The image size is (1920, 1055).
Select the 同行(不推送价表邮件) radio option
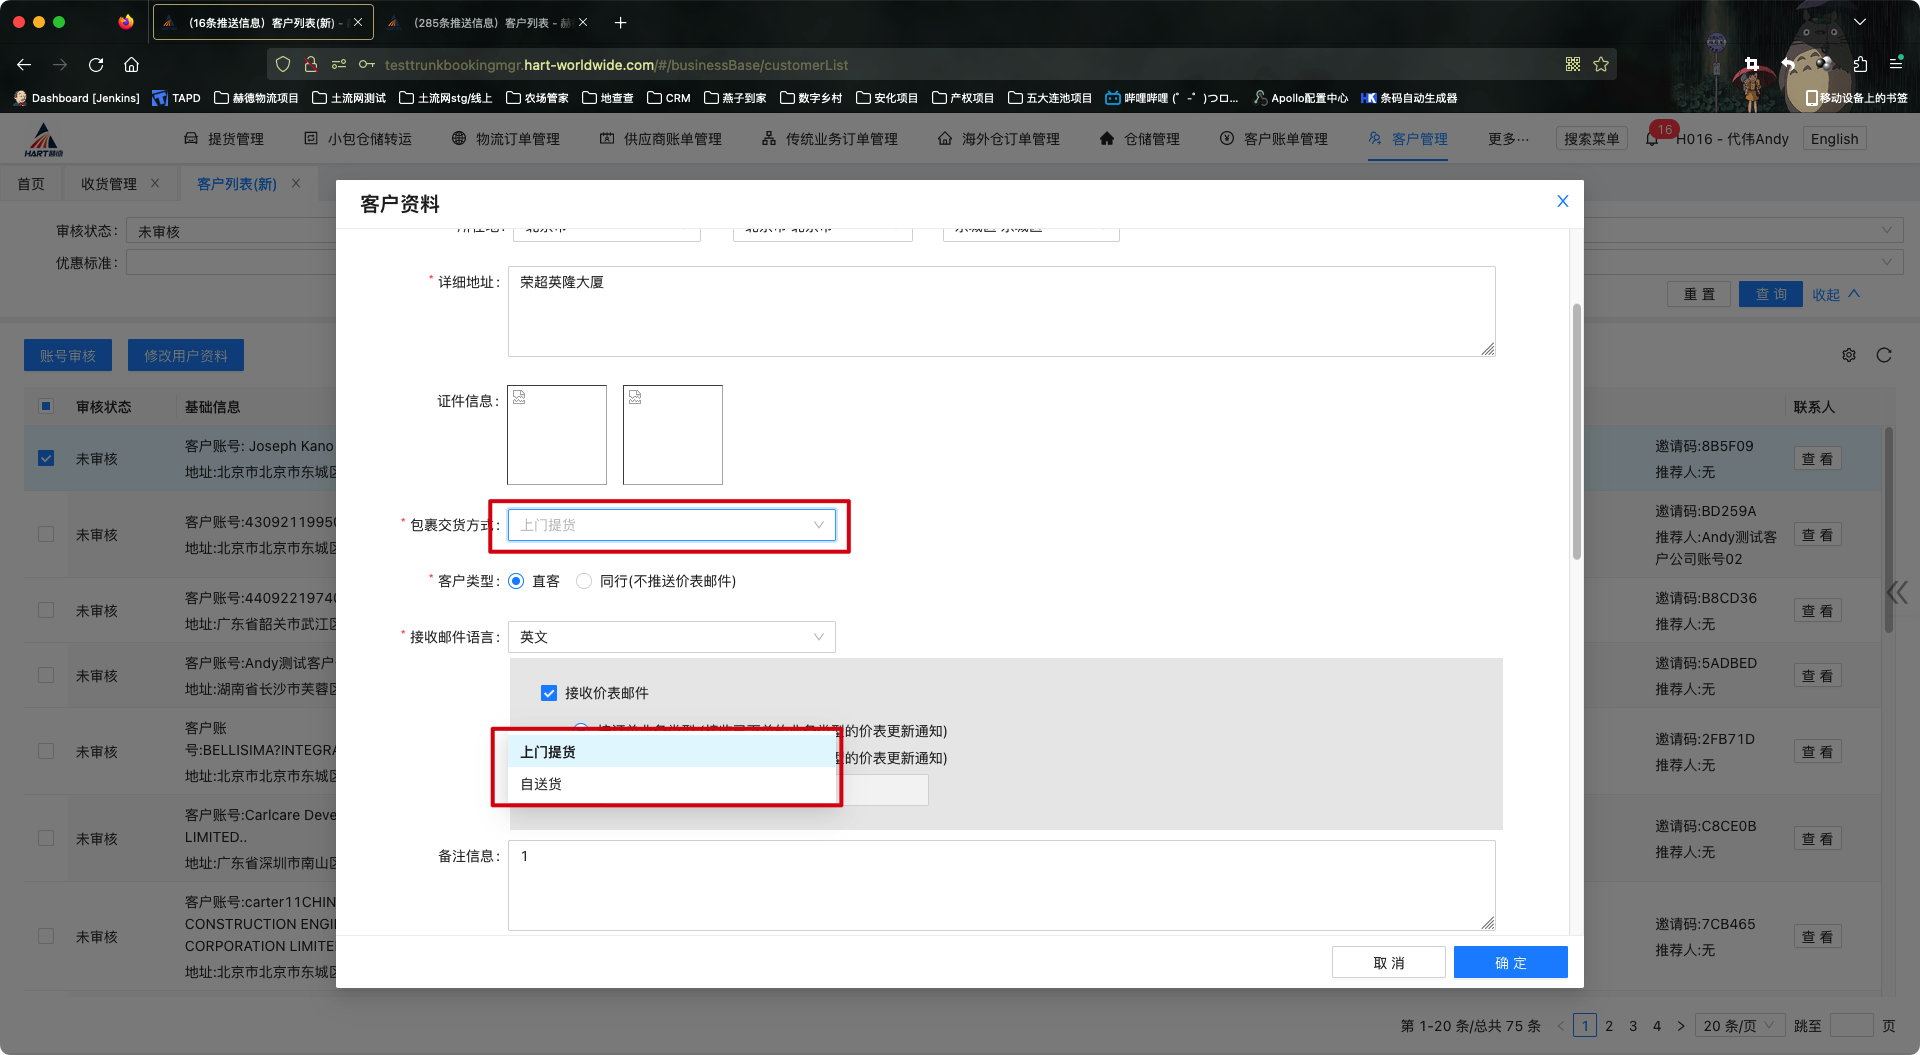[584, 581]
